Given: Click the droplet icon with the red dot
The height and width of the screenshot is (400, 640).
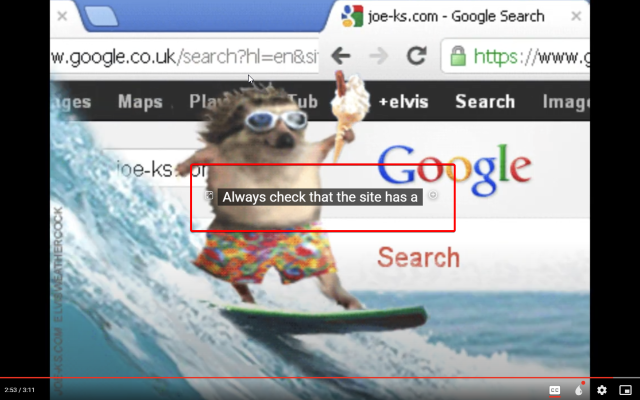Looking at the screenshot, I should pyautogui.click(x=579, y=390).
